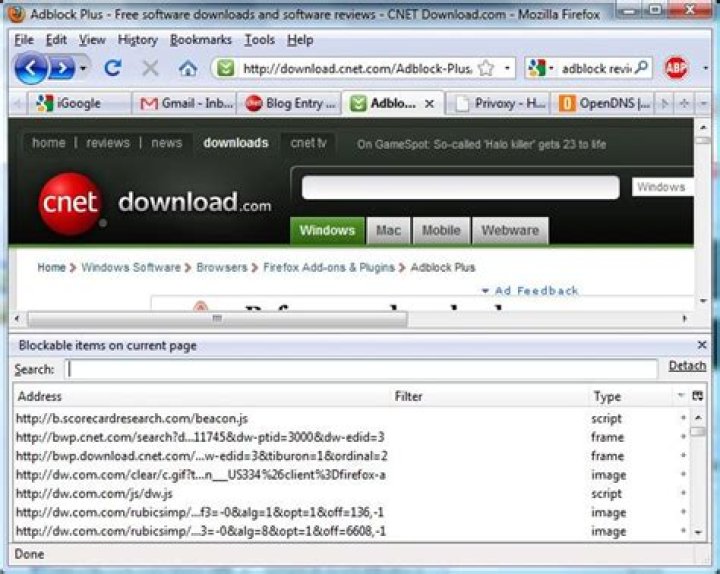The width and height of the screenshot is (720, 574).
Task: Open the search engine selector dropdown
Action: (x=541, y=68)
